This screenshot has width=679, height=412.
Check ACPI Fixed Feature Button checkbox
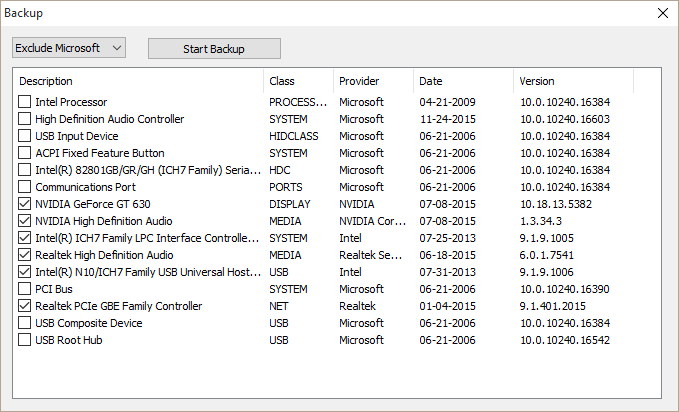pyautogui.click(x=25, y=153)
